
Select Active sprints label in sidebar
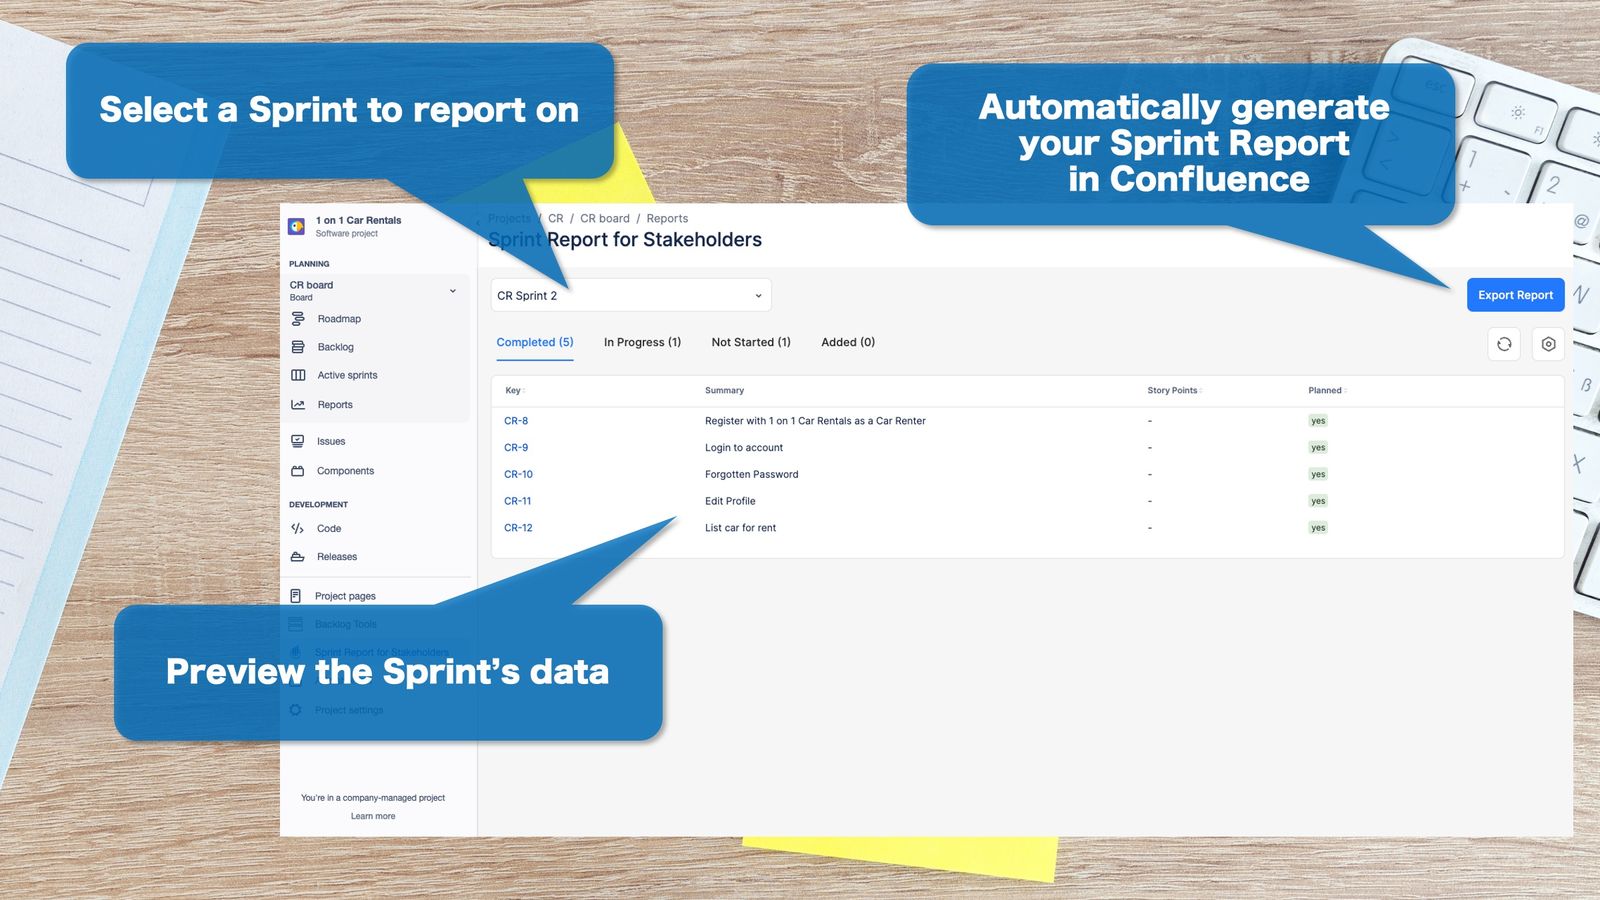(x=347, y=375)
